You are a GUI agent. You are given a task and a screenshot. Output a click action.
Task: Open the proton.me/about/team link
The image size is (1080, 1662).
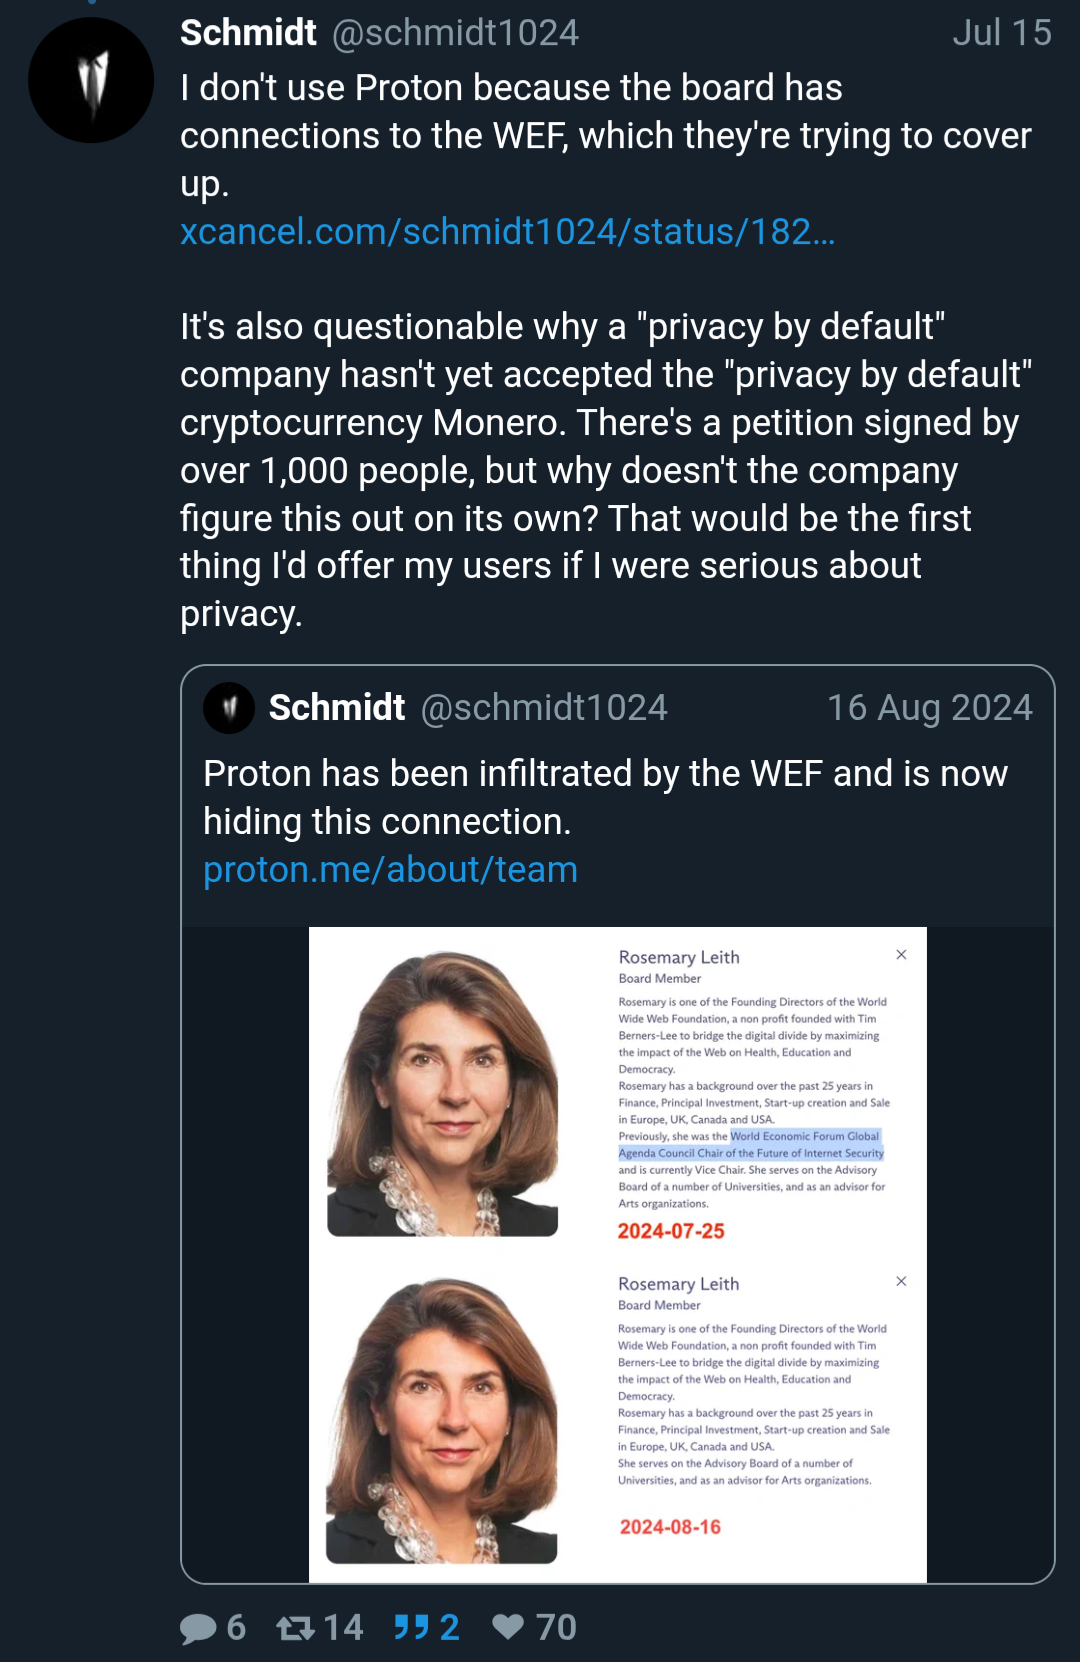[390, 870]
